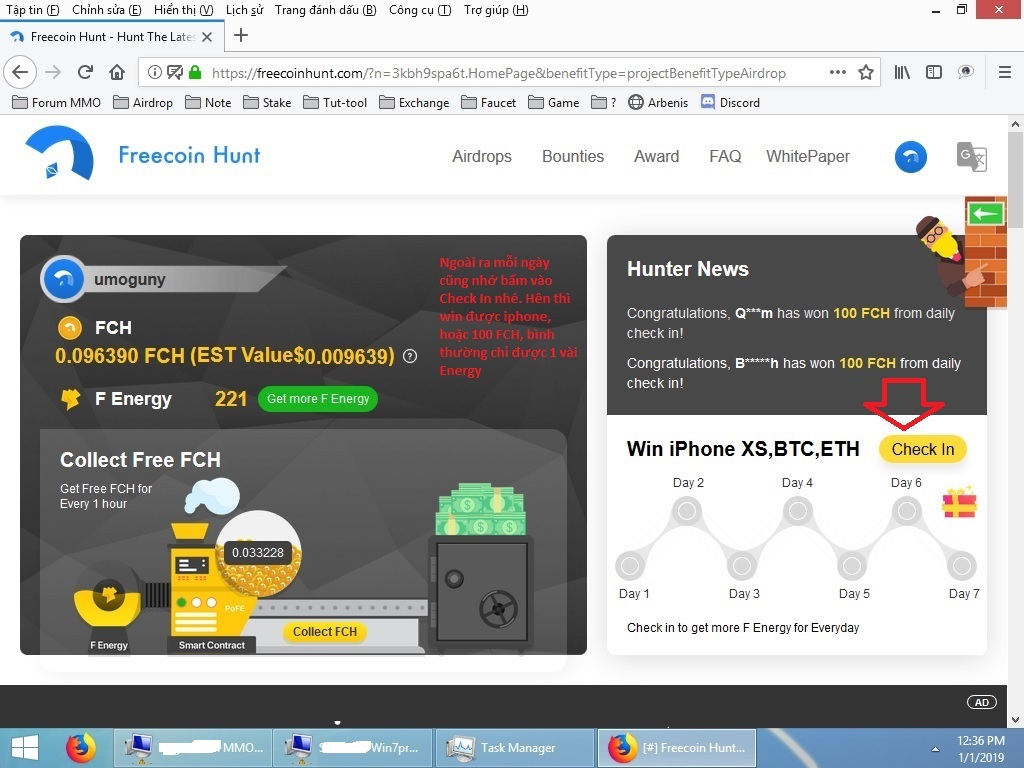Screen dimensions: 1024x768
Task: Click Get more F Energy button
Action: 318,398
